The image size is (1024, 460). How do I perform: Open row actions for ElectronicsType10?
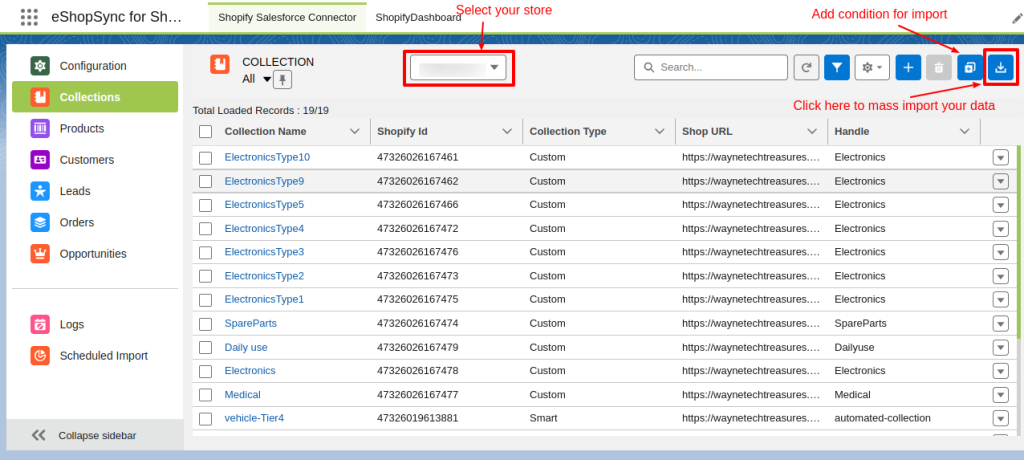[x=1000, y=157]
